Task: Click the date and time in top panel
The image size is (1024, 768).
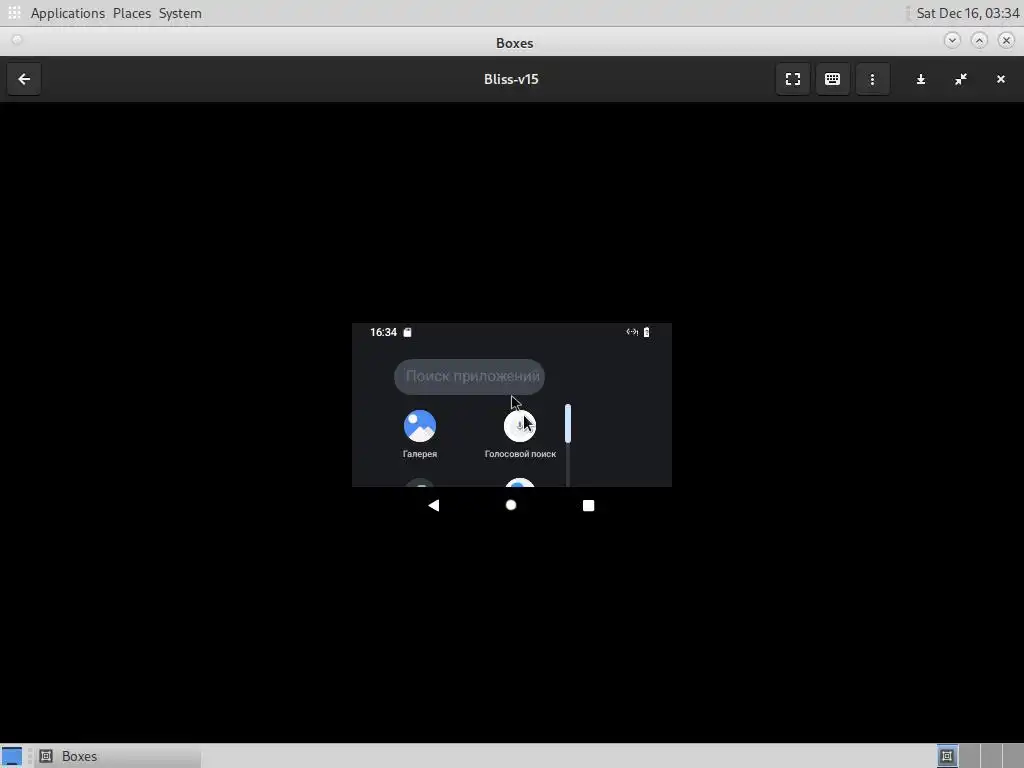Action: pos(968,13)
